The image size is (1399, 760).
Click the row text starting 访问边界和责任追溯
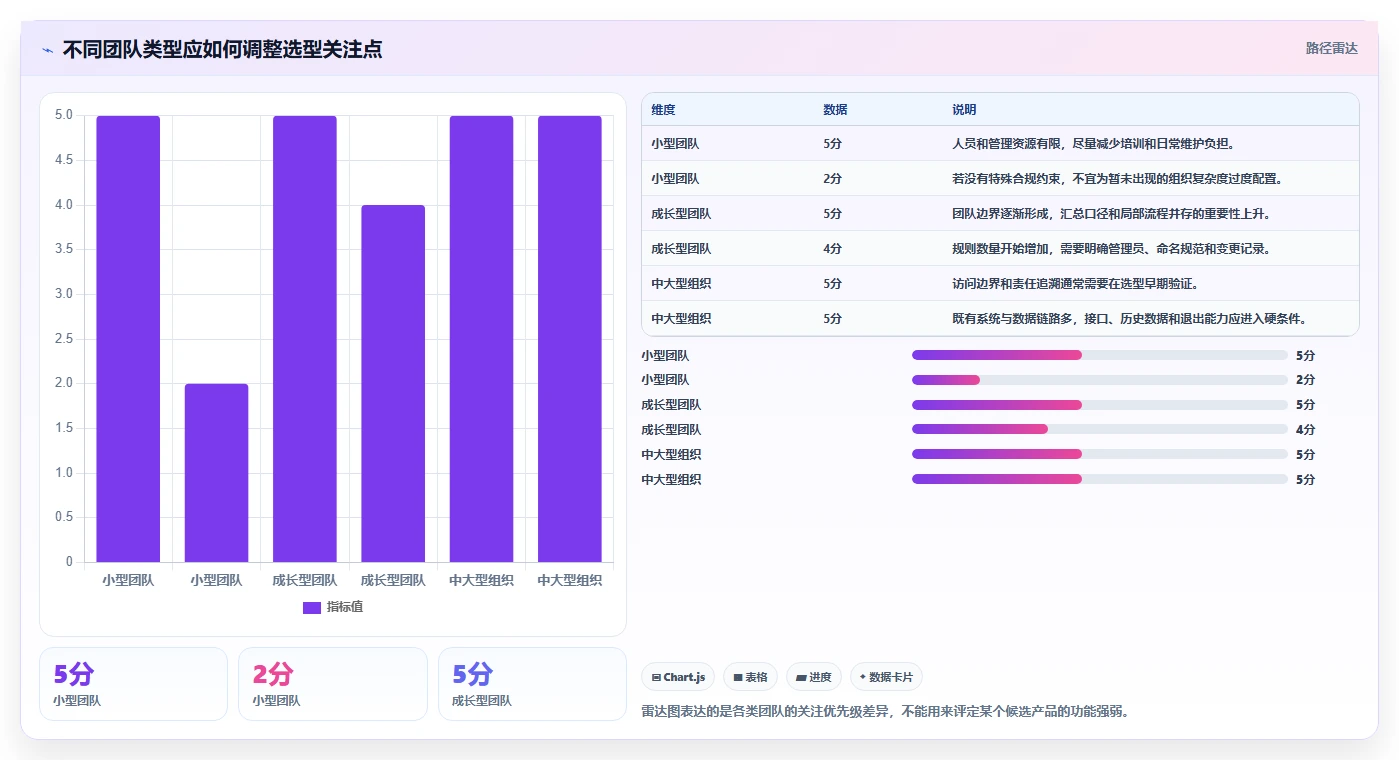pos(1075,284)
